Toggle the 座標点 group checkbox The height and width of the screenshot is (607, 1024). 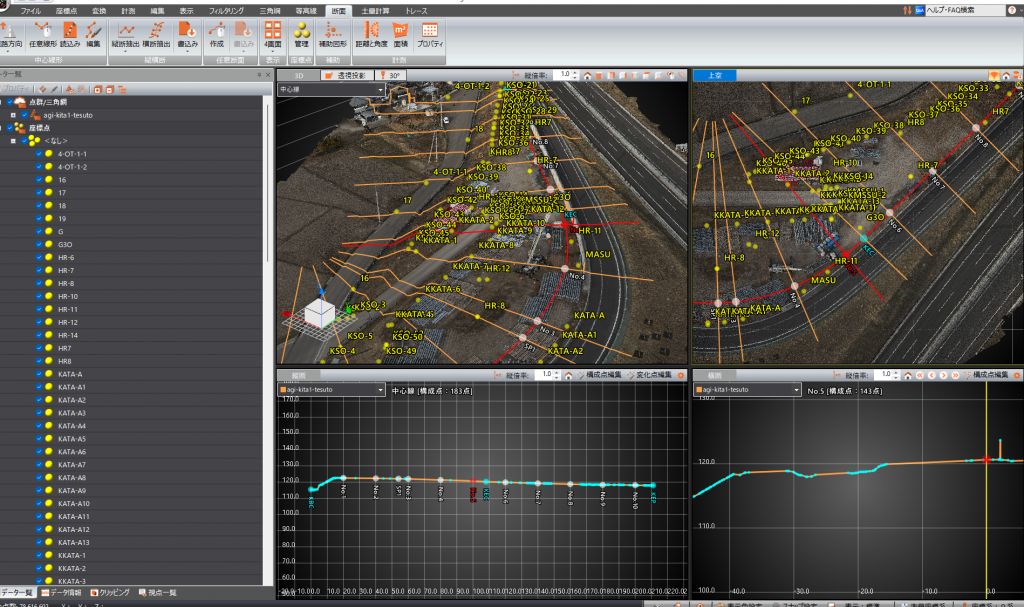click(10, 128)
